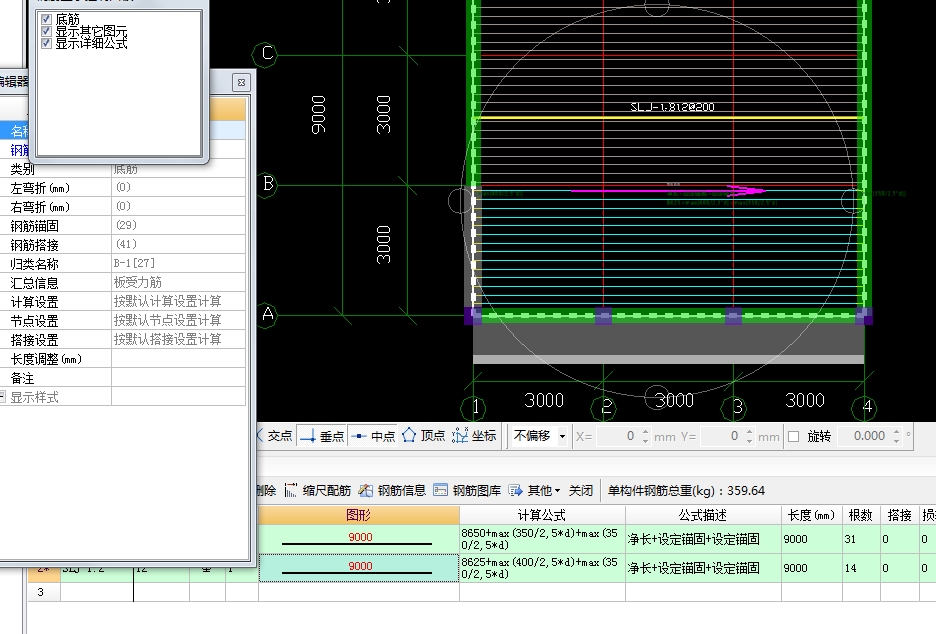
Task: Enable the 顶点 vertex snap
Action: (x=424, y=436)
